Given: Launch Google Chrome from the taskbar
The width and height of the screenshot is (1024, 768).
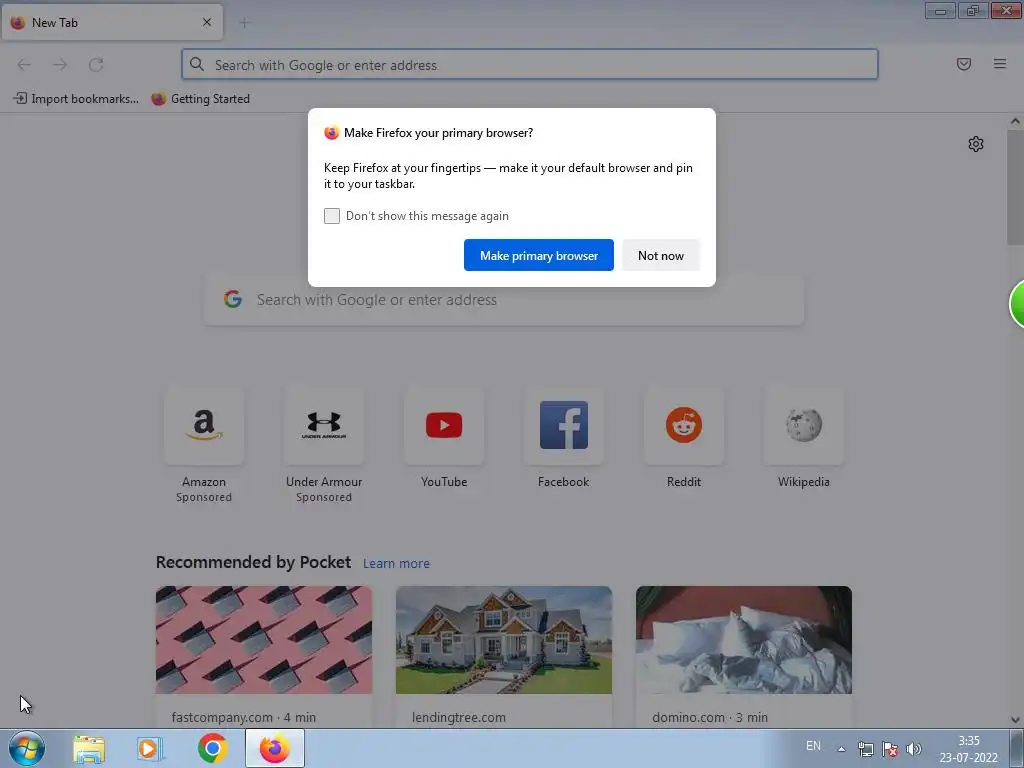Looking at the screenshot, I should (x=212, y=748).
